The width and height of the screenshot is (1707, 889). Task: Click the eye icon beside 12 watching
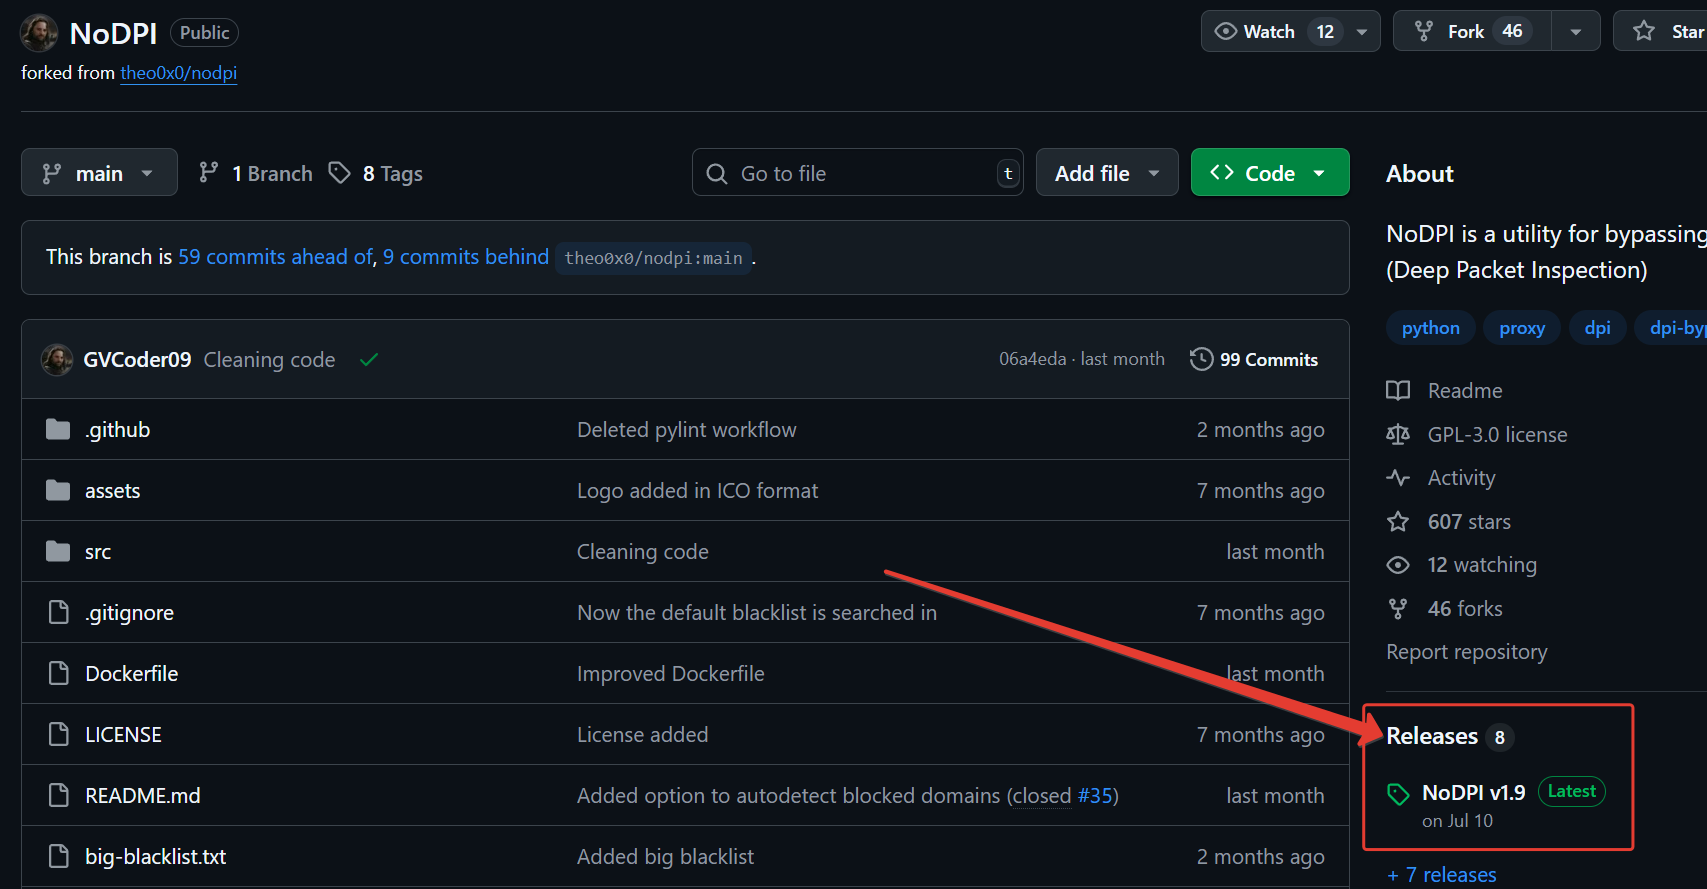pyautogui.click(x=1398, y=565)
